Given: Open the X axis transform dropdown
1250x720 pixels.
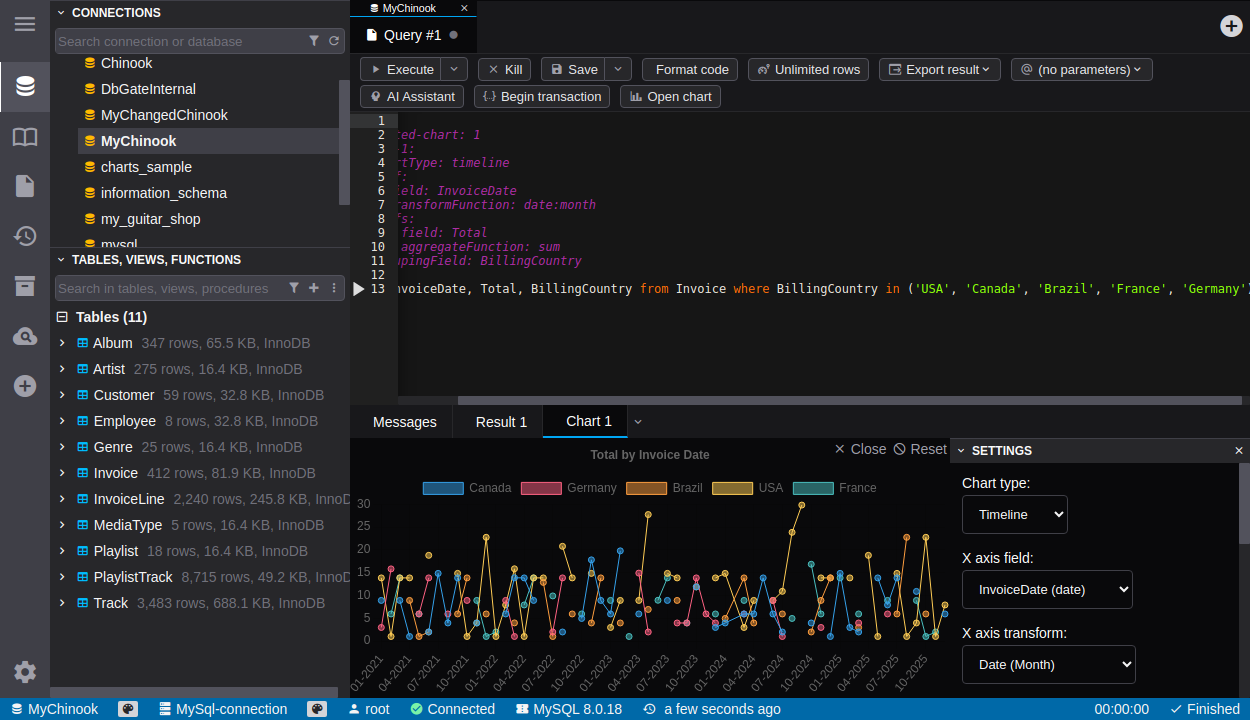Looking at the screenshot, I should coord(1048,665).
